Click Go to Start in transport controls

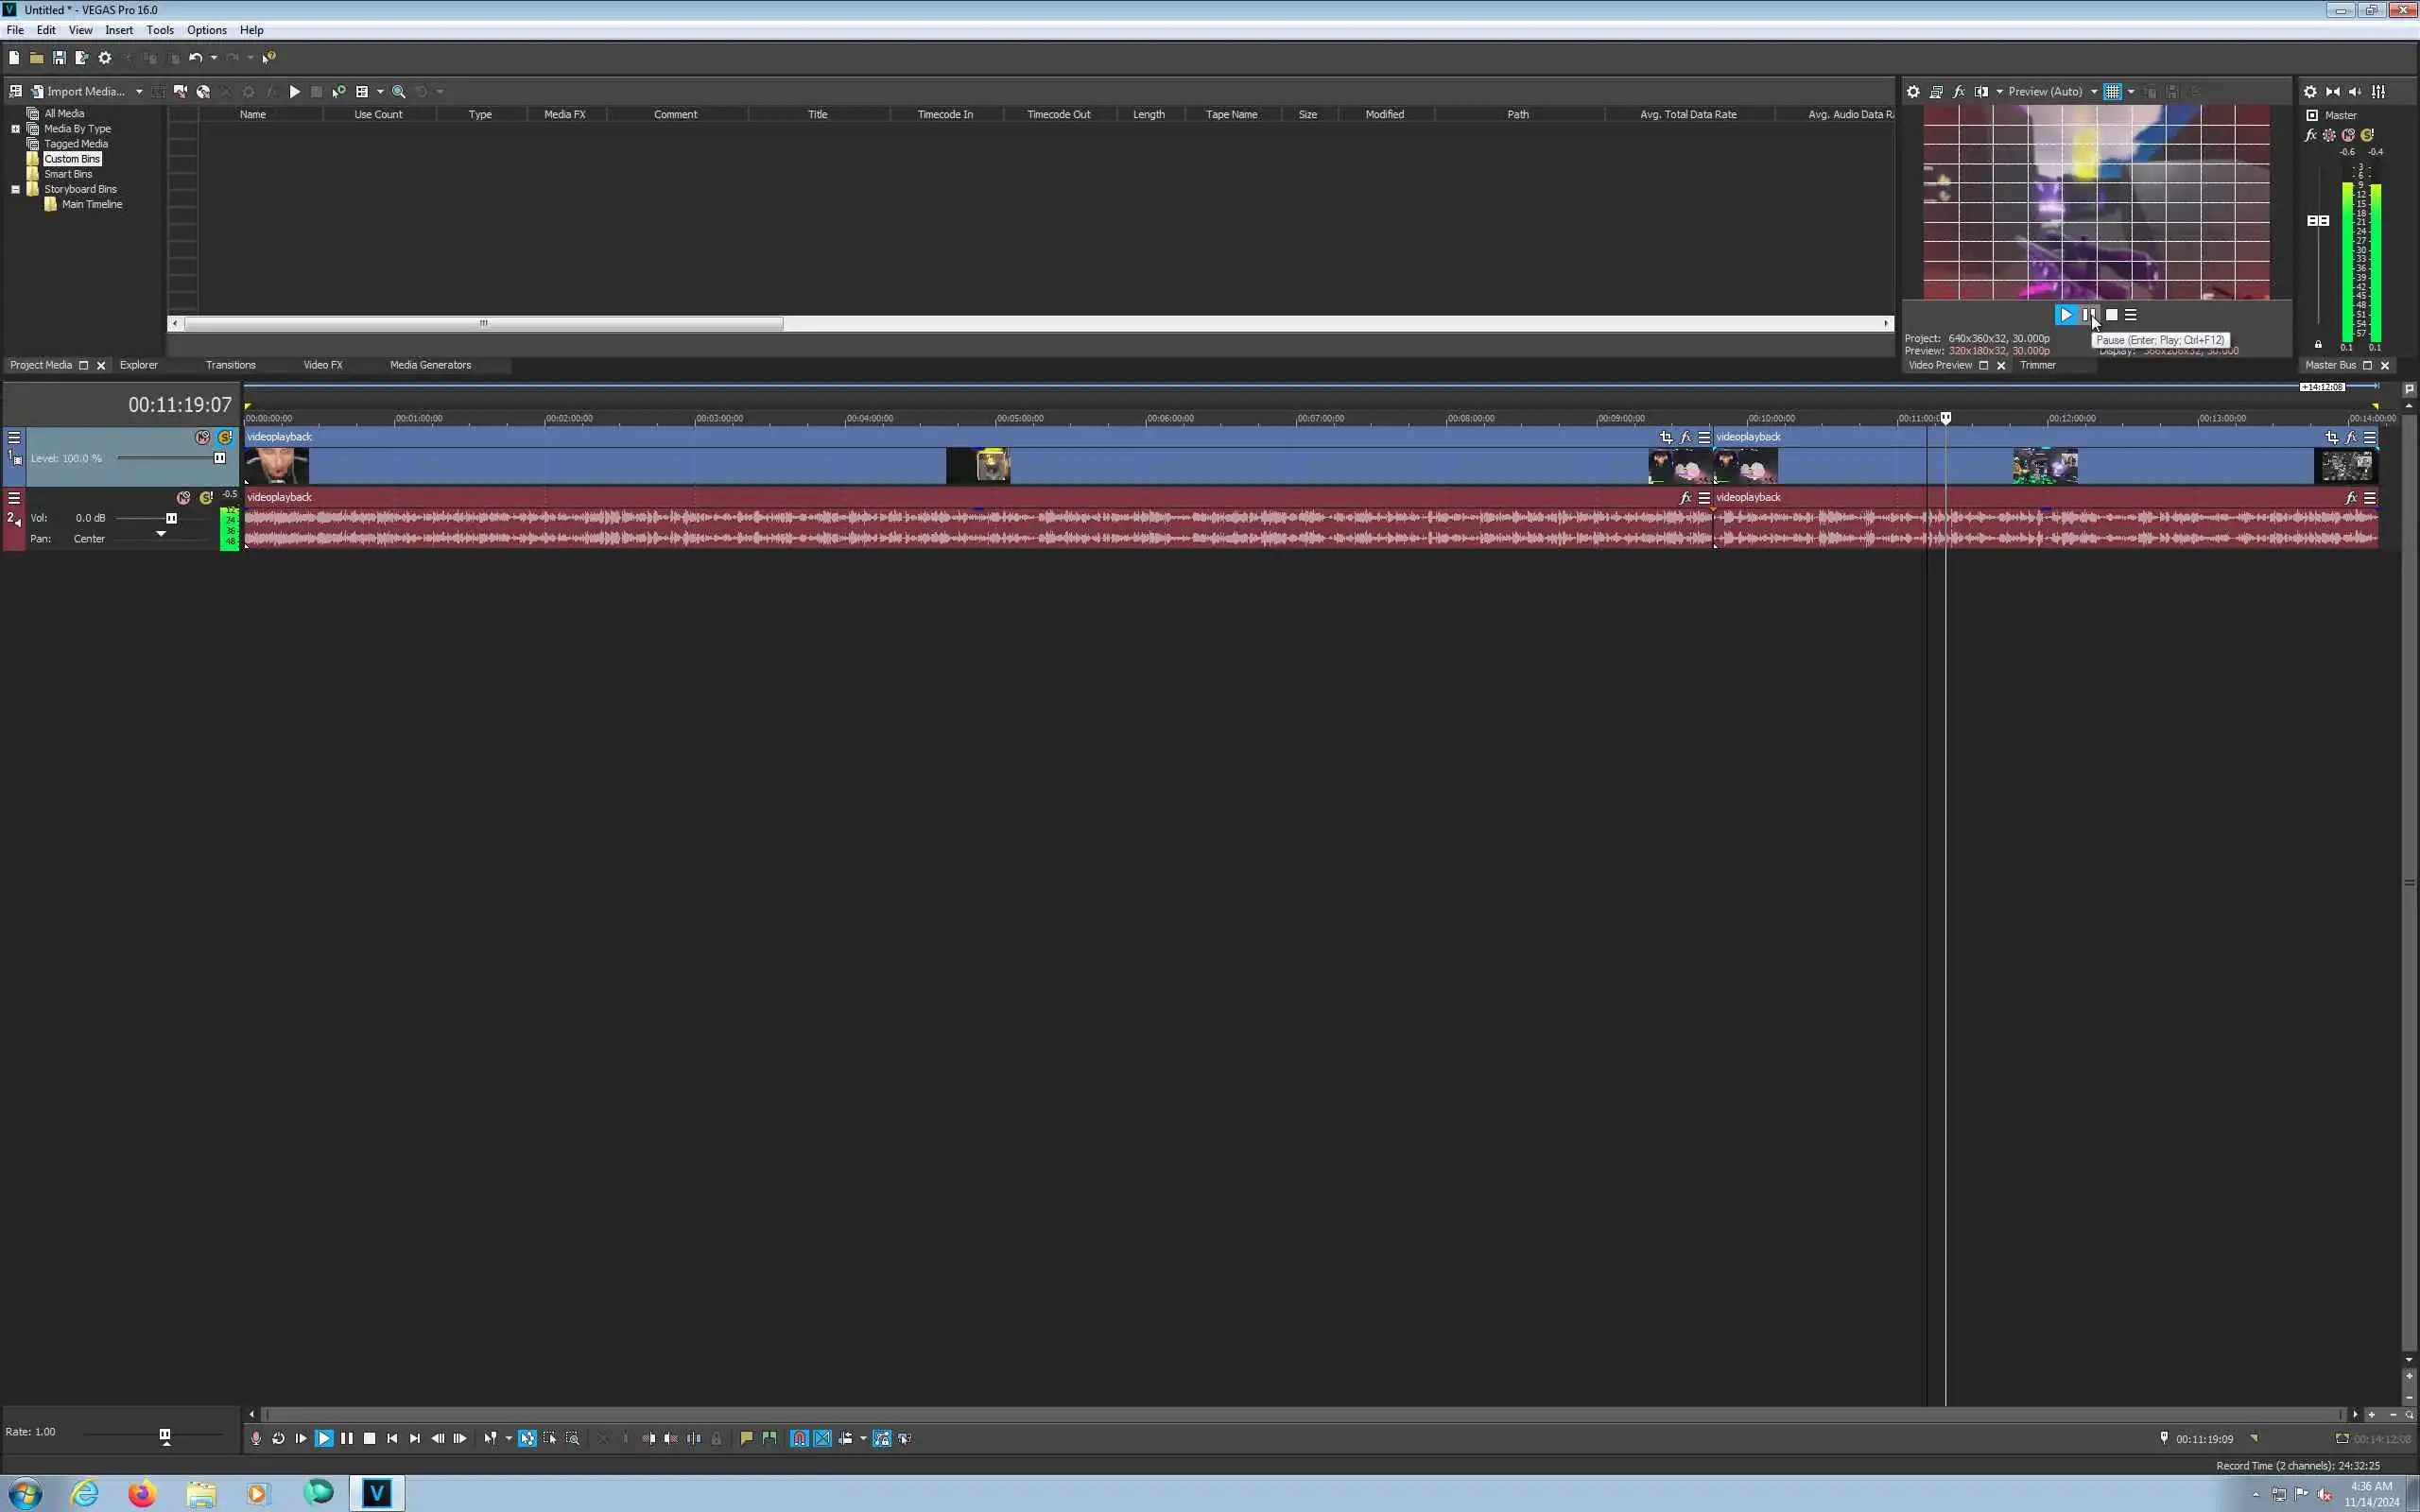point(392,1438)
